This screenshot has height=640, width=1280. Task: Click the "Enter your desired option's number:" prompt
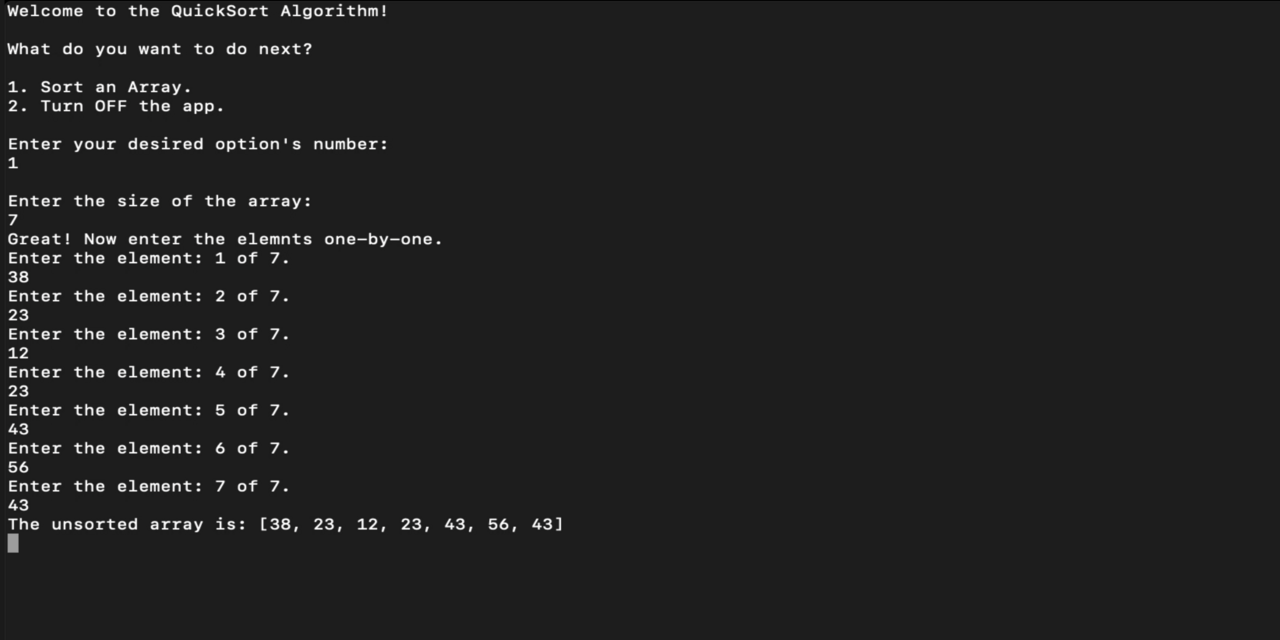198,144
